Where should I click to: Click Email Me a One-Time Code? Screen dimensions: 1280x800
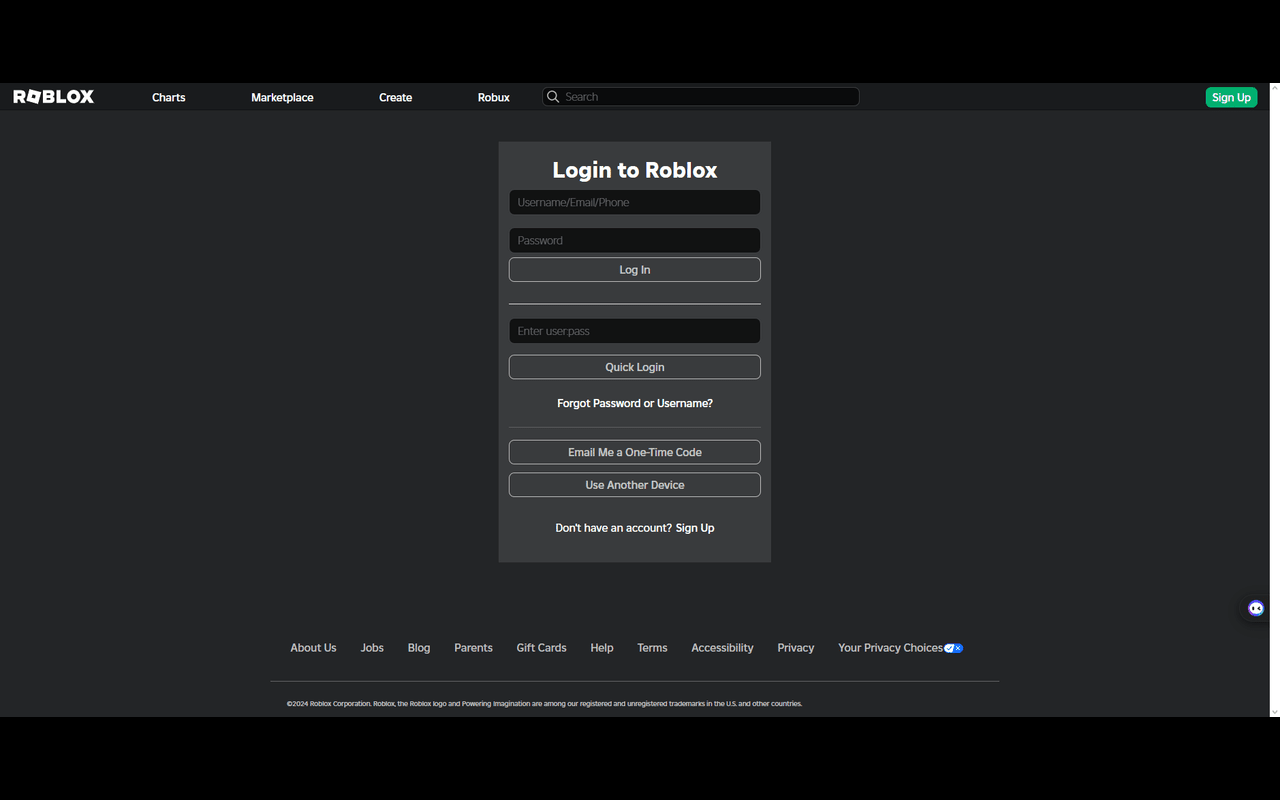tap(635, 452)
